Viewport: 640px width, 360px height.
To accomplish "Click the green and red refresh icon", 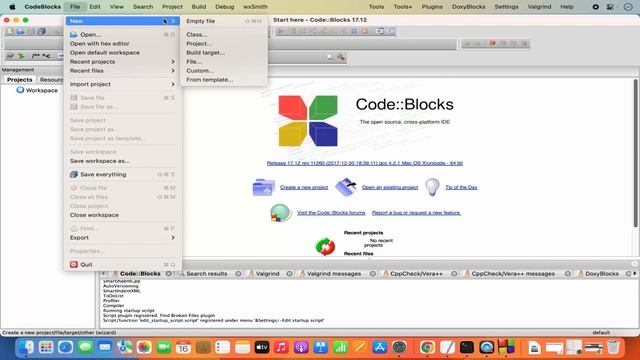I will 325,247.
